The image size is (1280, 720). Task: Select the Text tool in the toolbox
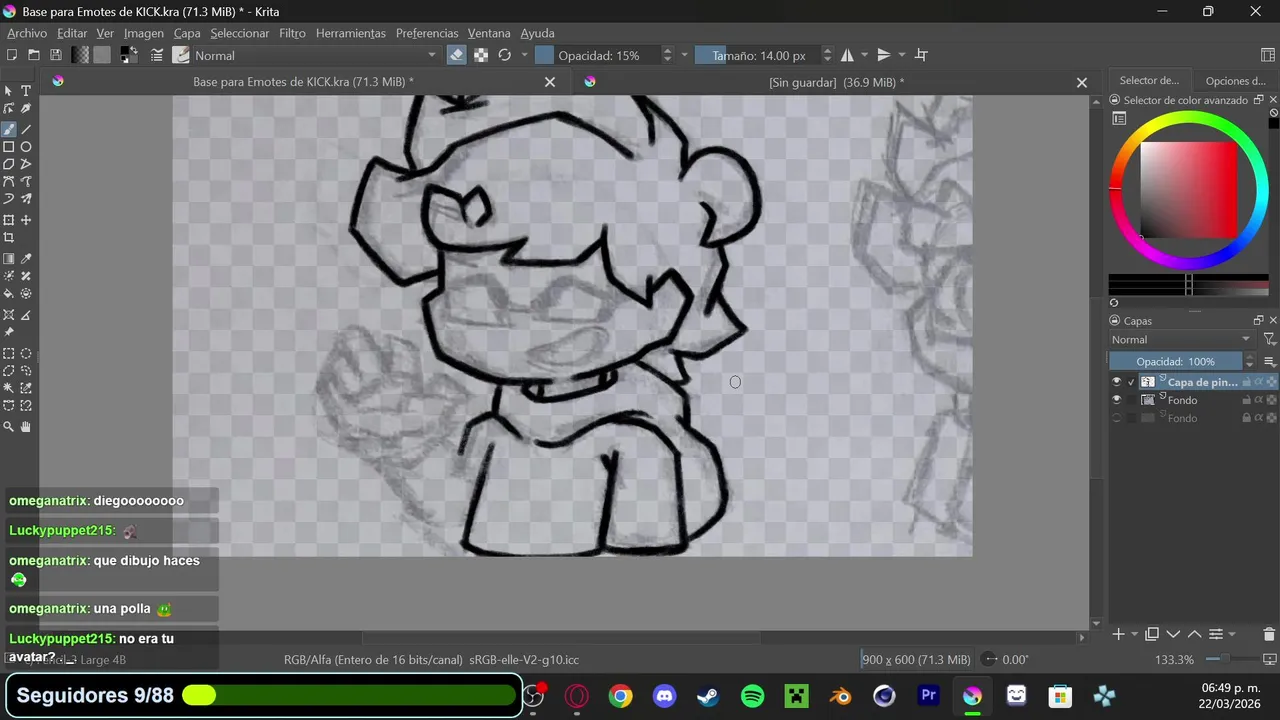[x=26, y=91]
